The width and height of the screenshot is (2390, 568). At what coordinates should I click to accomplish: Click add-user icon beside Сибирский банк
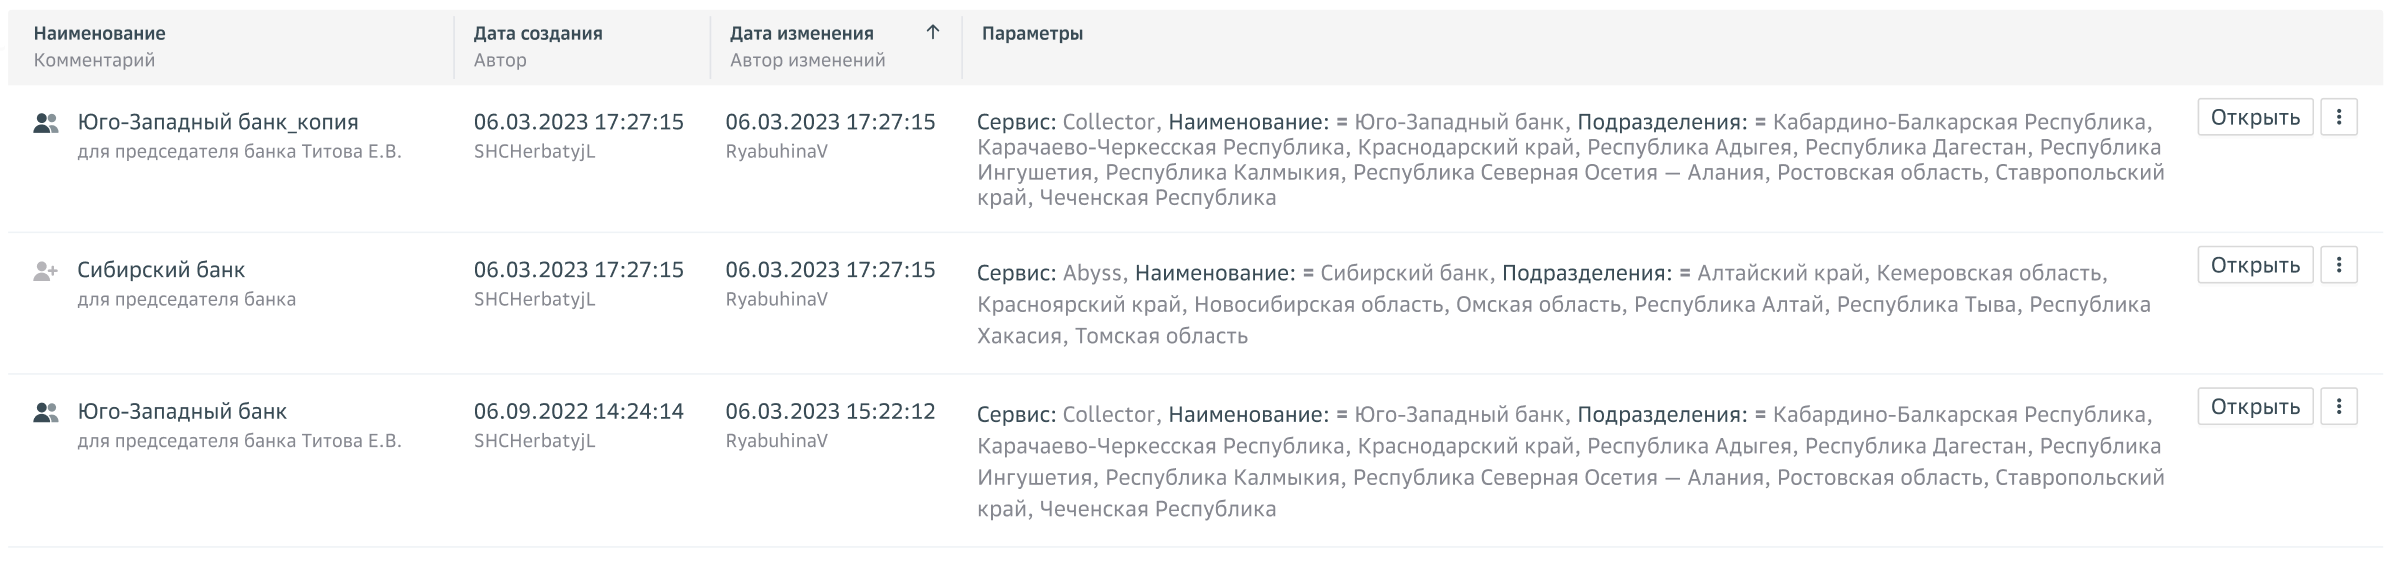click(x=46, y=271)
